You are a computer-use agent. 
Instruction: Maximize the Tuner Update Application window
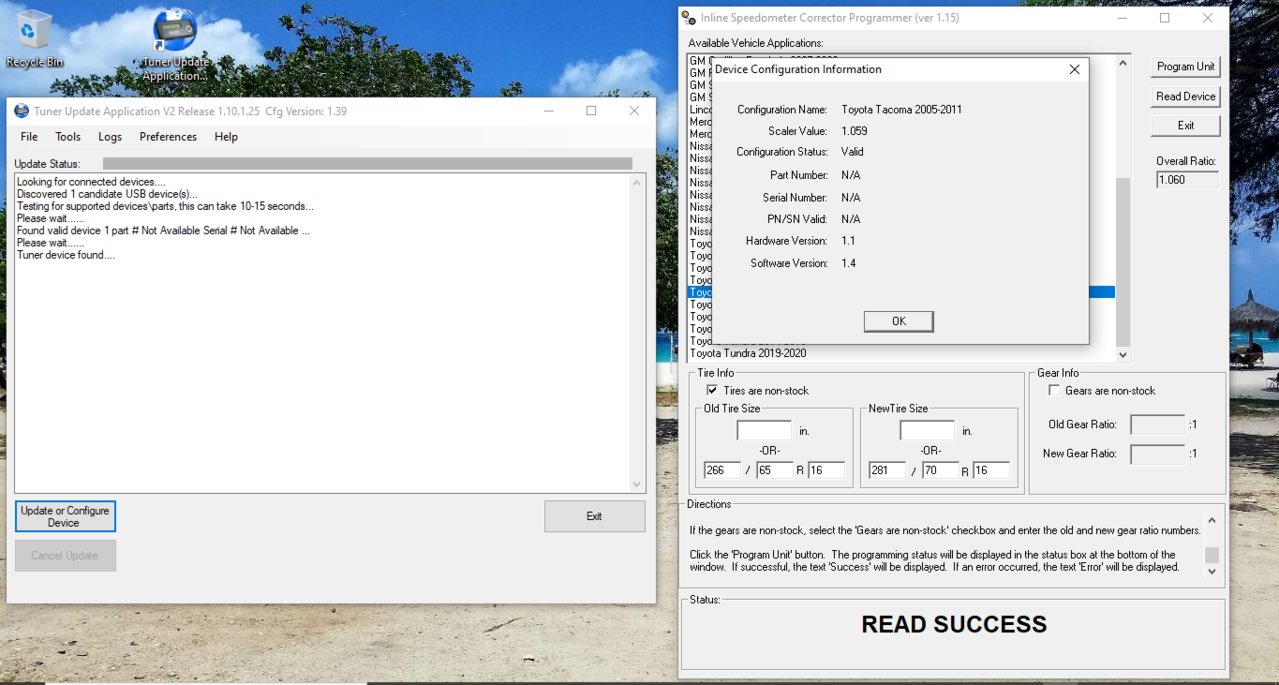[591, 111]
